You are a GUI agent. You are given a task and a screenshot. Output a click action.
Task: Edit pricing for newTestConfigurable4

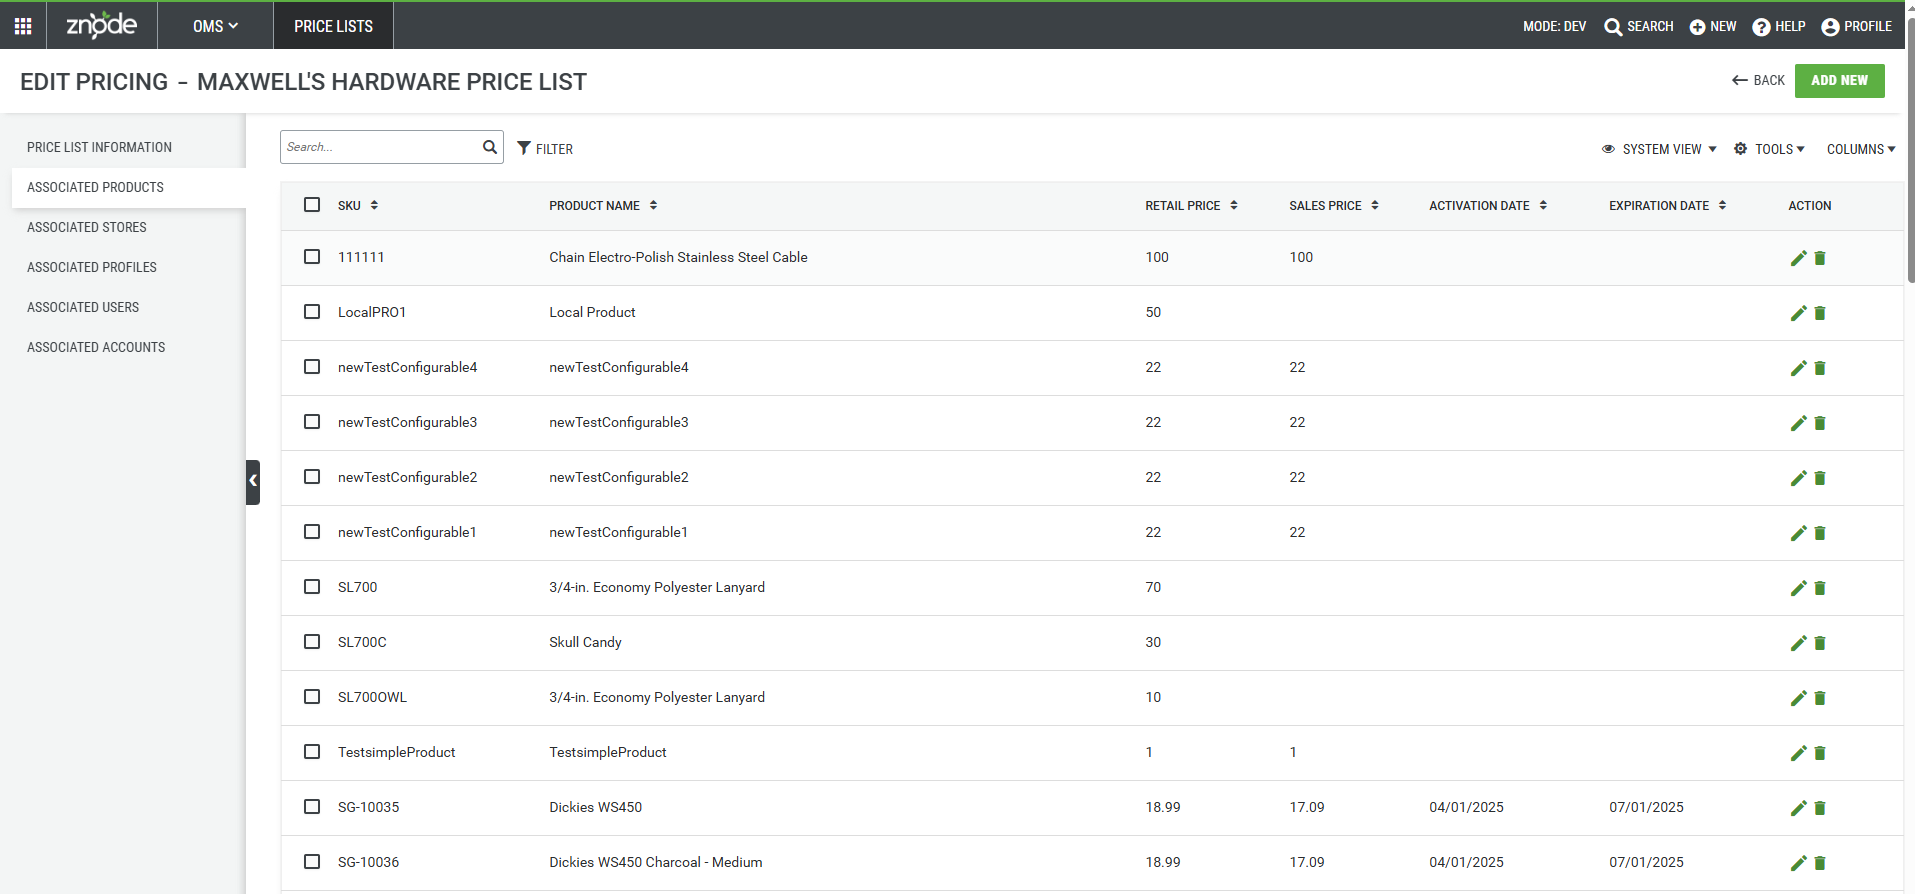click(1798, 368)
